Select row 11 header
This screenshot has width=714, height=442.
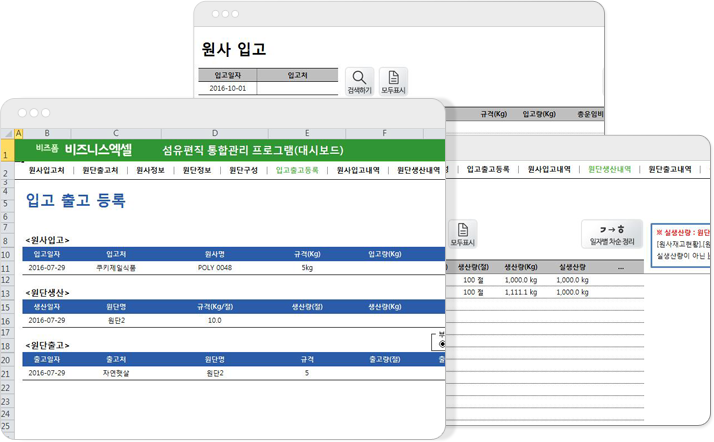point(7,268)
